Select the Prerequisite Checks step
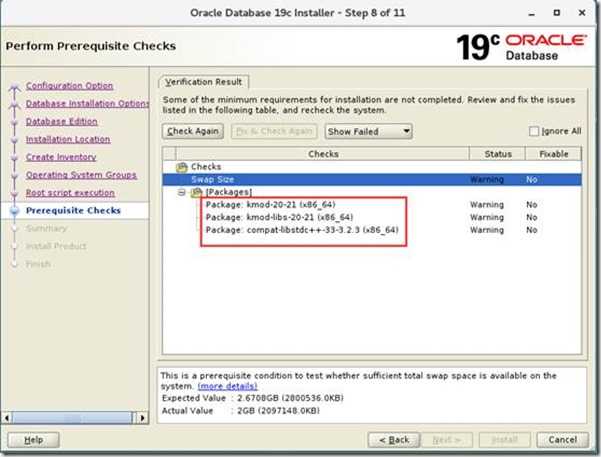Image resolution: width=601 pixels, height=457 pixels. pyautogui.click(x=73, y=210)
